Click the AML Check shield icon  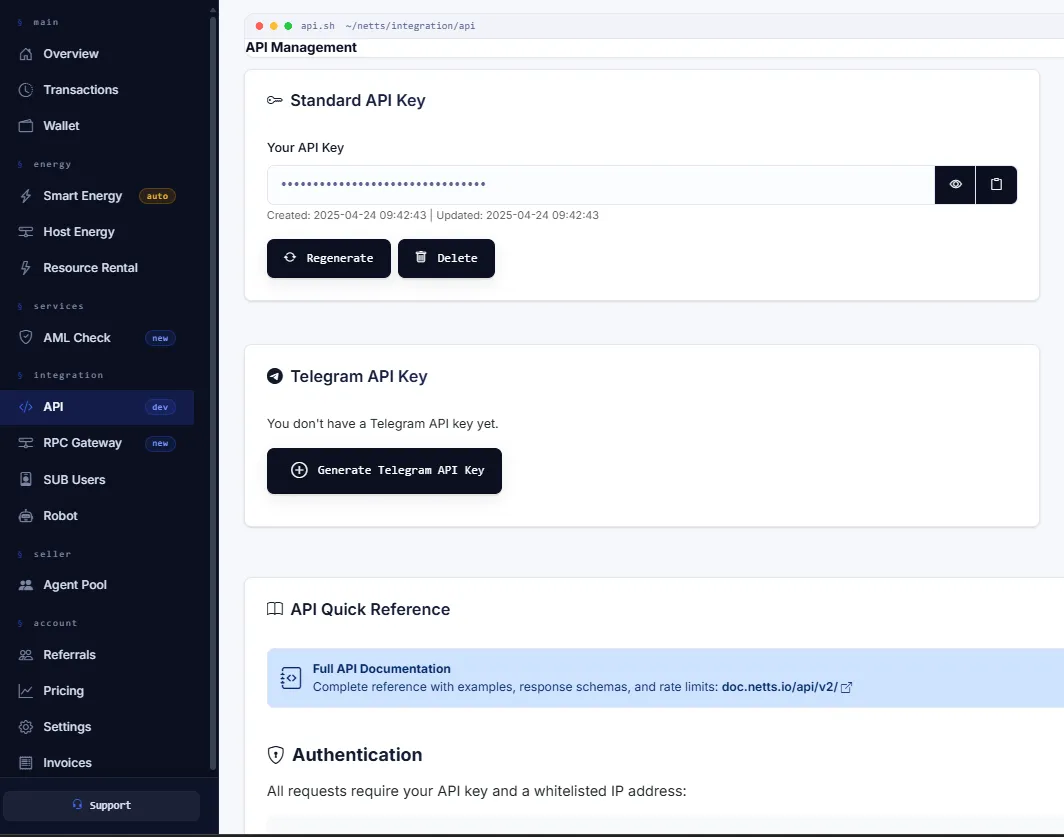26,337
